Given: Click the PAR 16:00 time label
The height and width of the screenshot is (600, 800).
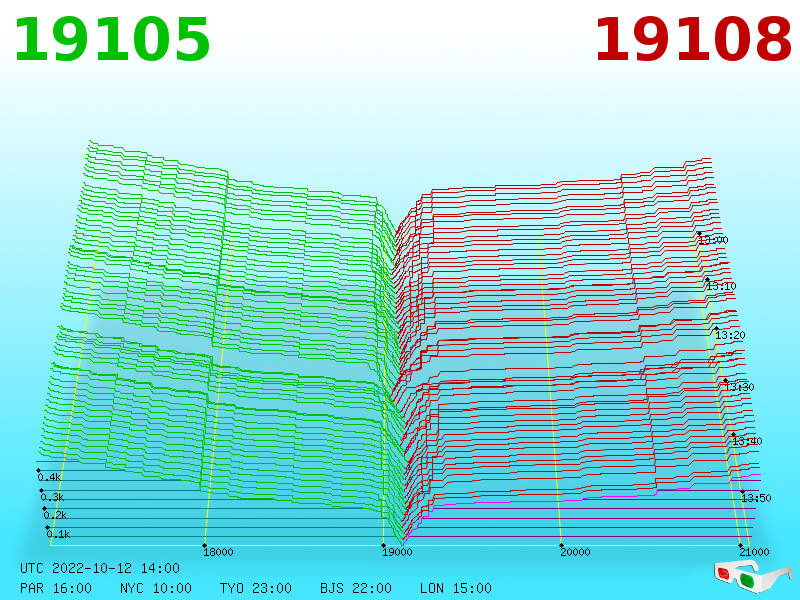Looking at the screenshot, I should point(56,588).
